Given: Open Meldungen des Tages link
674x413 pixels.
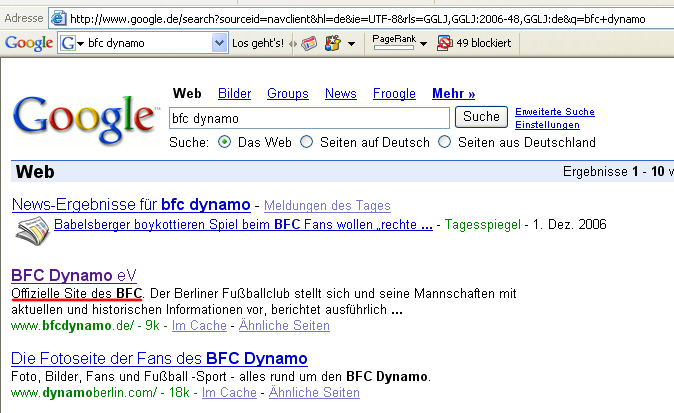Looking at the screenshot, I should coord(327,205).
